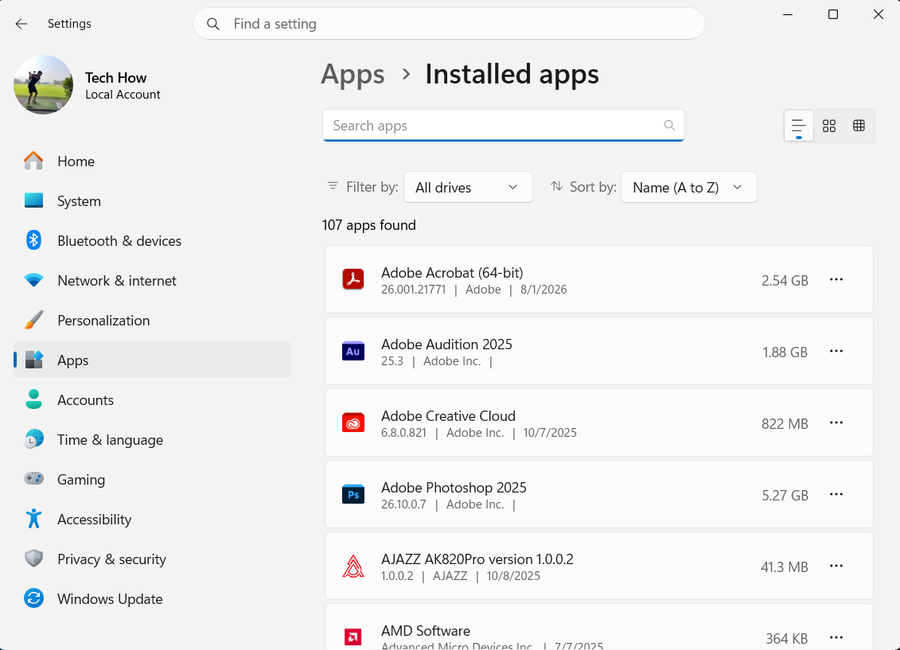Switch to table view layout
This screenshot has width=900, height=650.
click(859, 126)
